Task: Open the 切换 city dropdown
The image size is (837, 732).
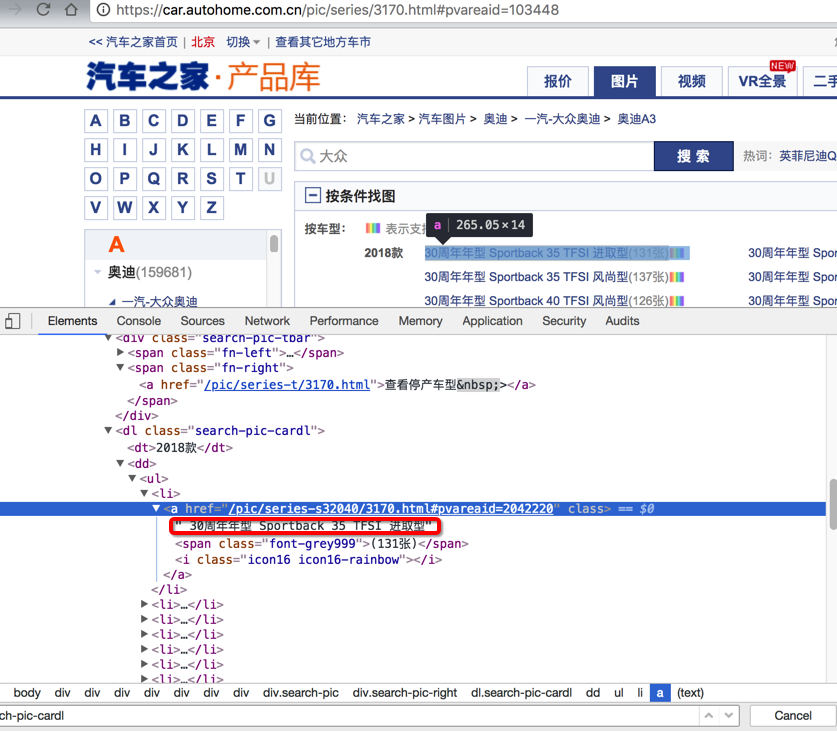Action: pyautogui.click(x=243, y=42)
